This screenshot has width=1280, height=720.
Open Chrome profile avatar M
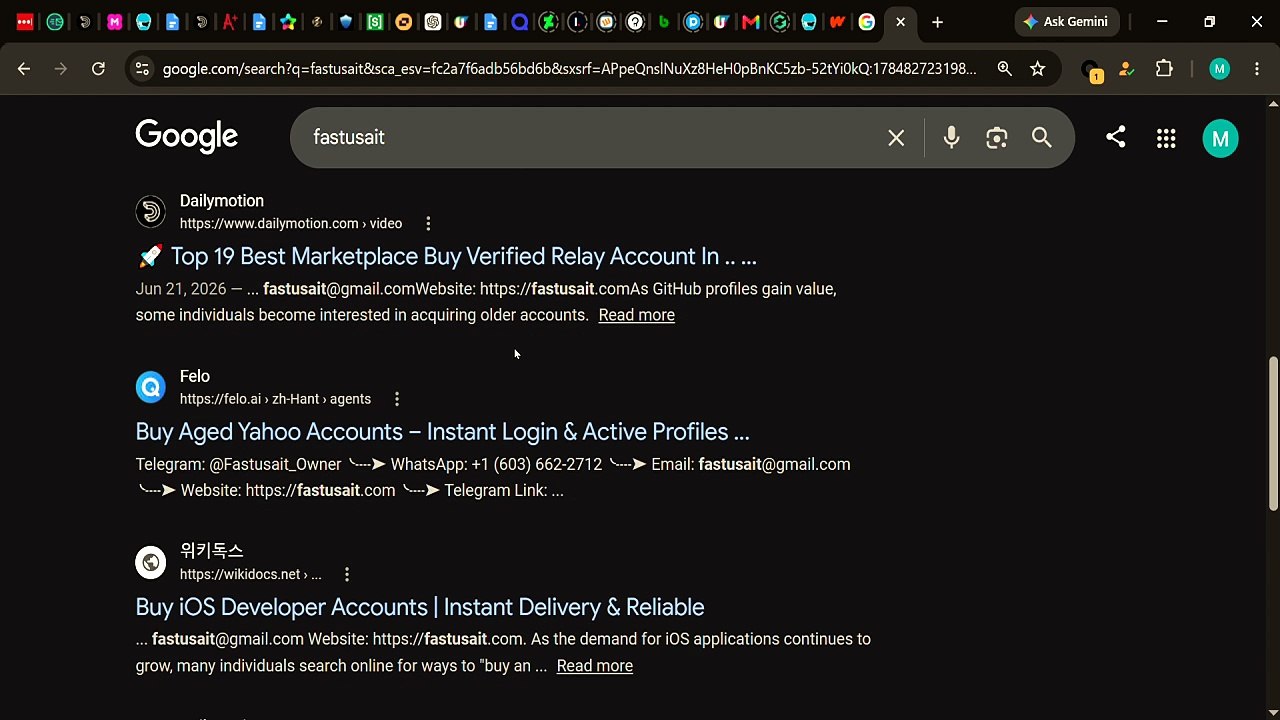pyautogui.click(x=1219, y=69)
